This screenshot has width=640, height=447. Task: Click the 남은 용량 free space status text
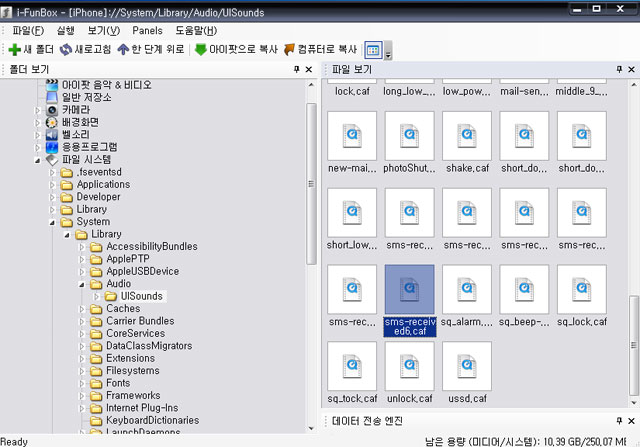(x=525, y=442)
